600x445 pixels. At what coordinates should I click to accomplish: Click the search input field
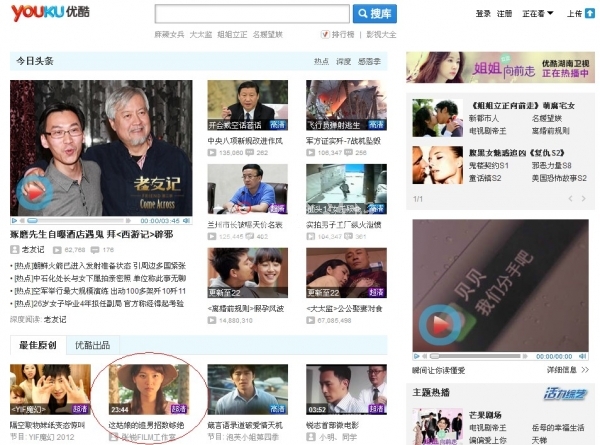point(252,14)
